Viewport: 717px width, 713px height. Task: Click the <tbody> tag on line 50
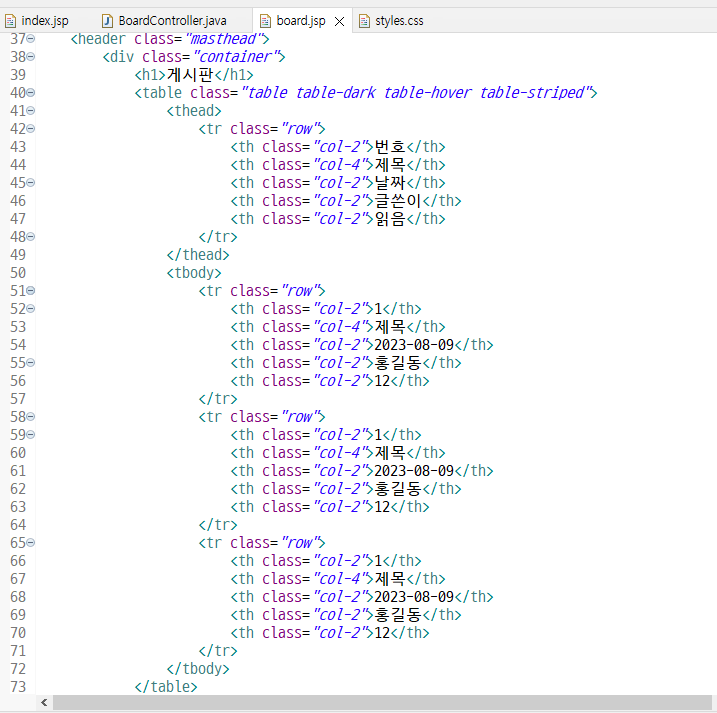pos(194,273)
